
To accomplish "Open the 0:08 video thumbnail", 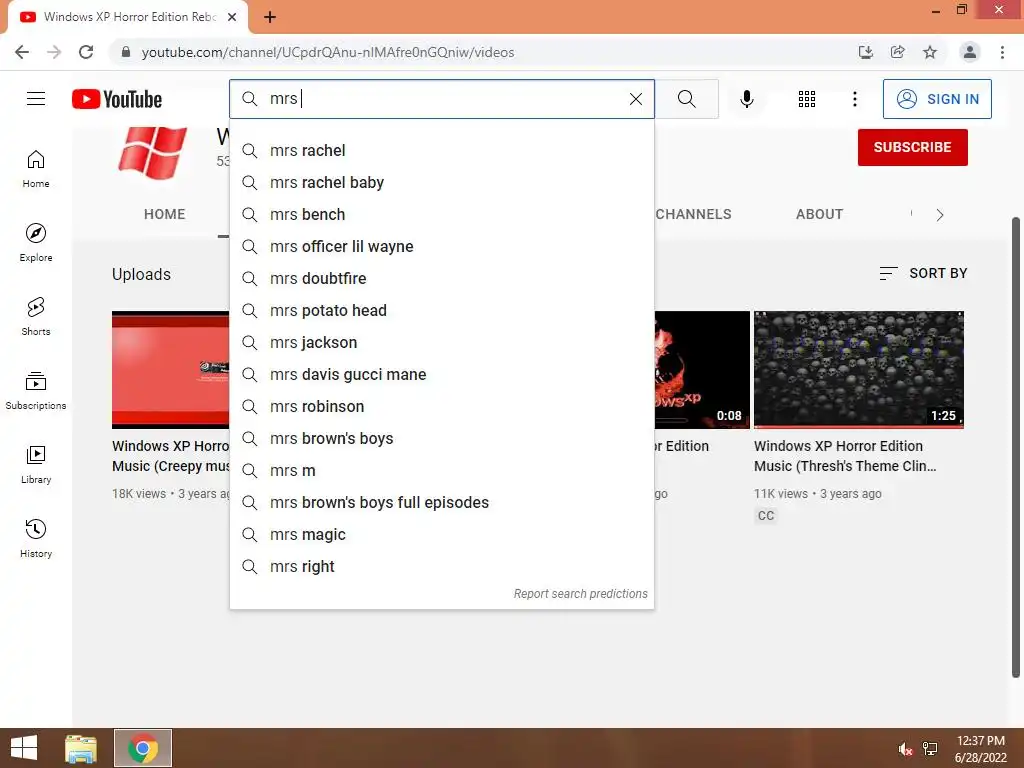I will click(x=702, y=370).
